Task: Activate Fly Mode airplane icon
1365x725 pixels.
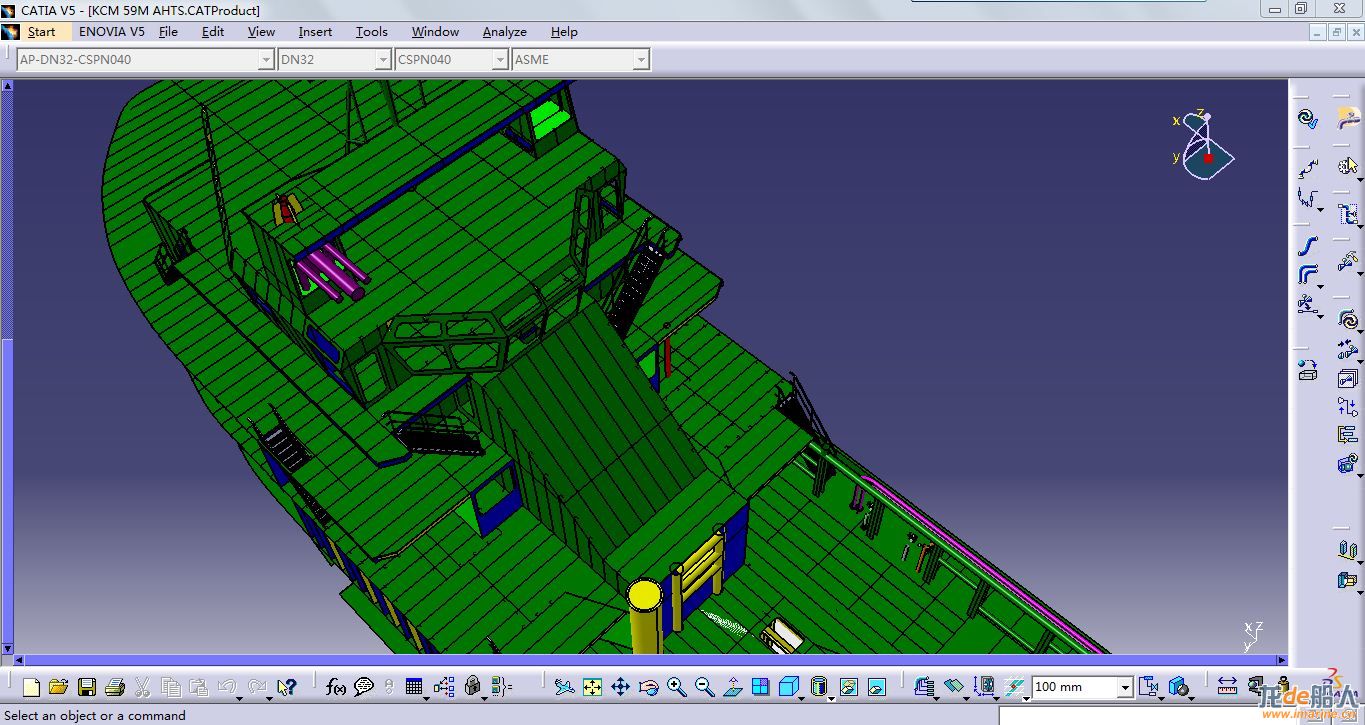Action: coord(565,687)
